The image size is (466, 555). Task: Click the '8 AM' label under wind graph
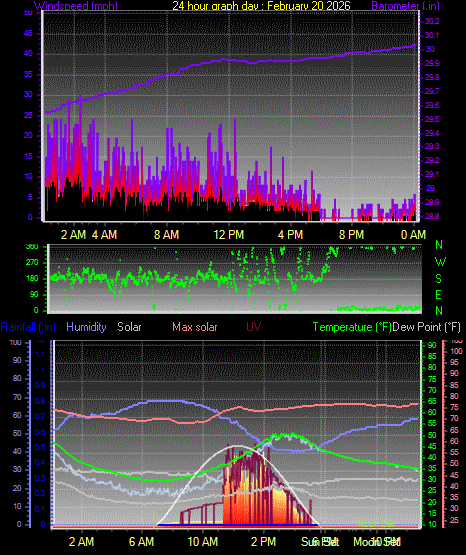pos(166,234)
